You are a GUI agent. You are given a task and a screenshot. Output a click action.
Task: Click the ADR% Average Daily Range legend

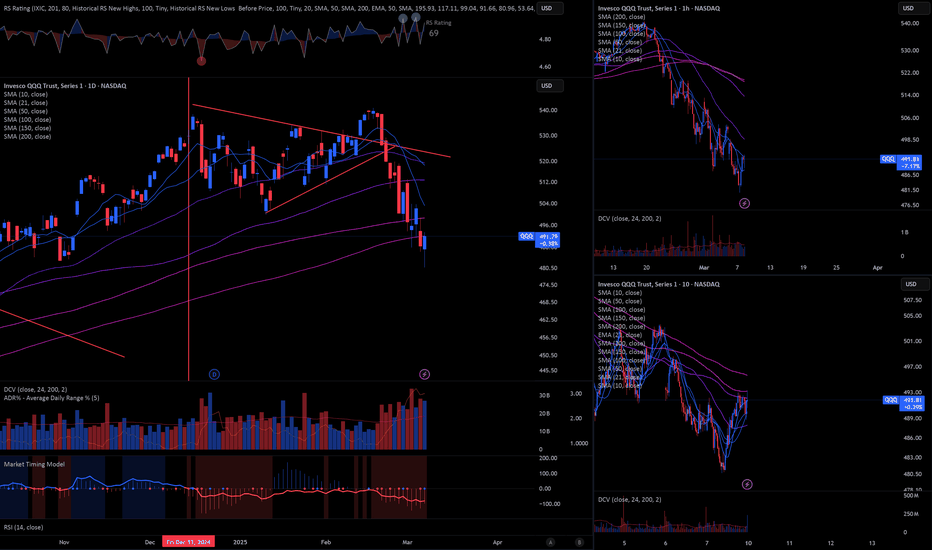click(51, 398)
